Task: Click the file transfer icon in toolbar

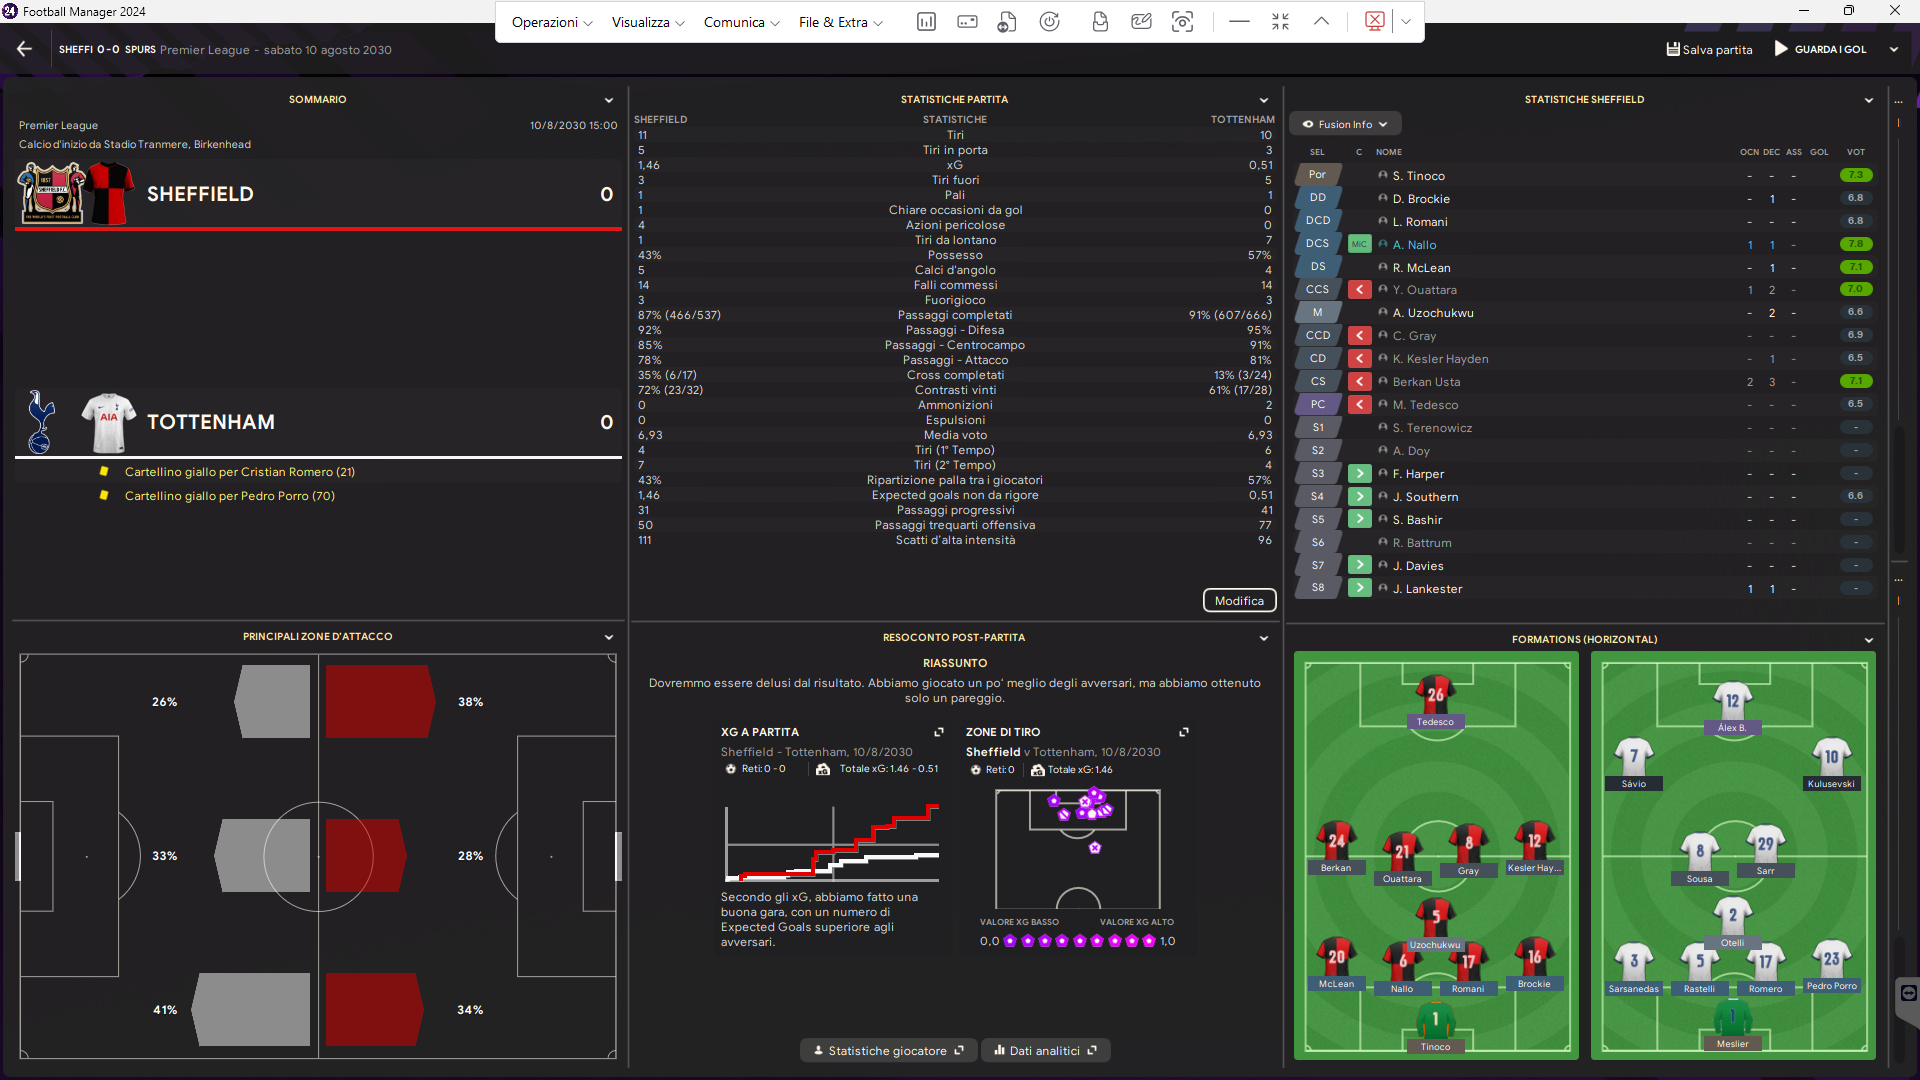Action: click(1007, 22)
